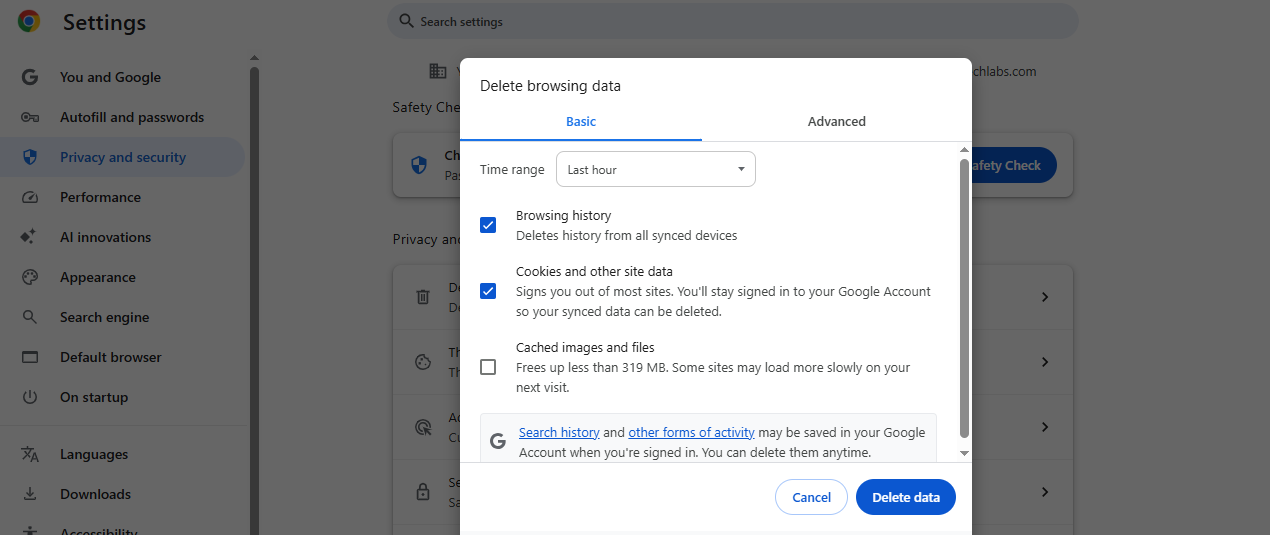Image resolution: width=1270 pixels, height=535 pixels.
Task: Select the Basic tab
Action: click(580, 121)
